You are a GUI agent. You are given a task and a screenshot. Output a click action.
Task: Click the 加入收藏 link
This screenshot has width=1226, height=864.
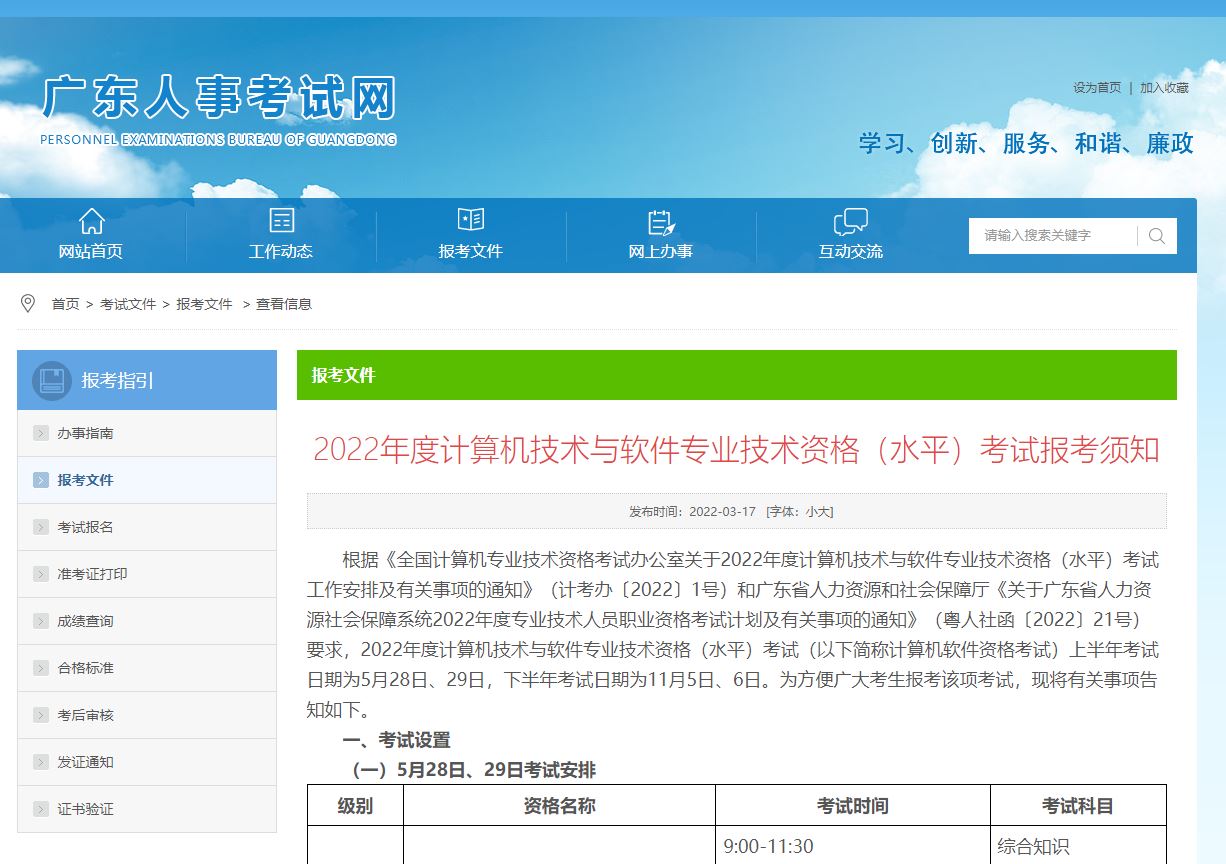[x=1164, y=88]
